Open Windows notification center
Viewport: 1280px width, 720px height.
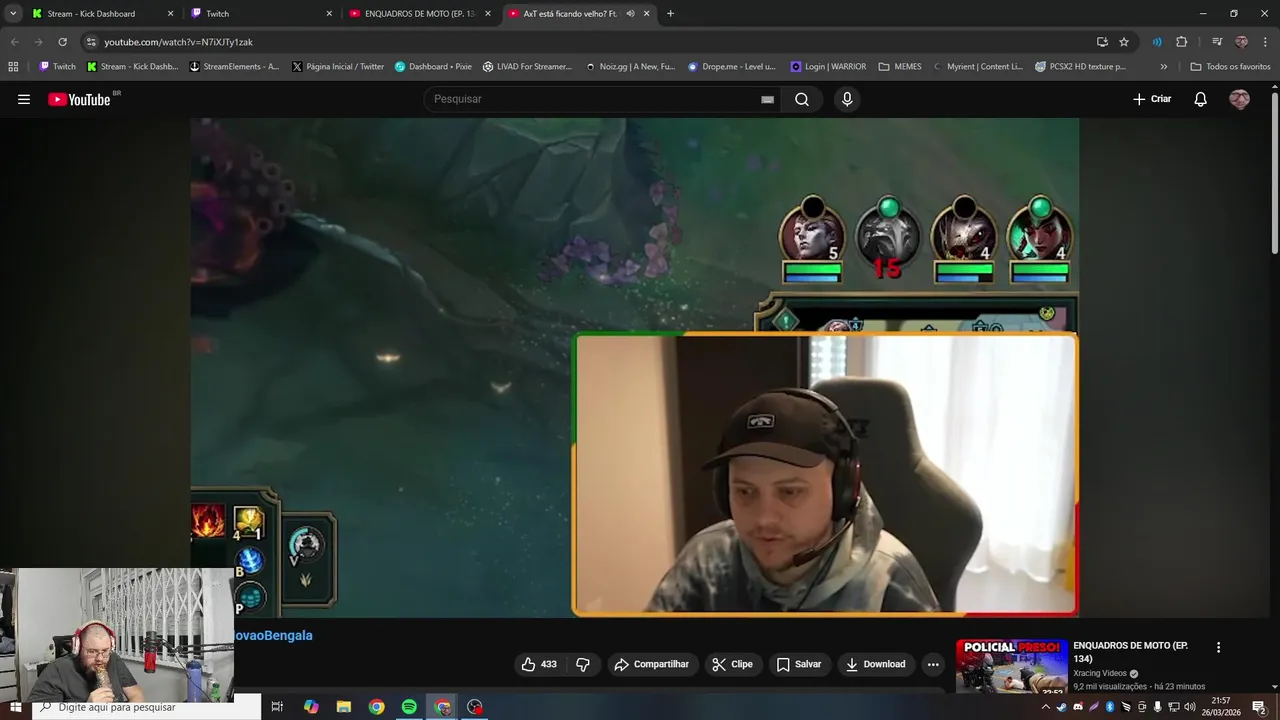[x=1259, y=707]
